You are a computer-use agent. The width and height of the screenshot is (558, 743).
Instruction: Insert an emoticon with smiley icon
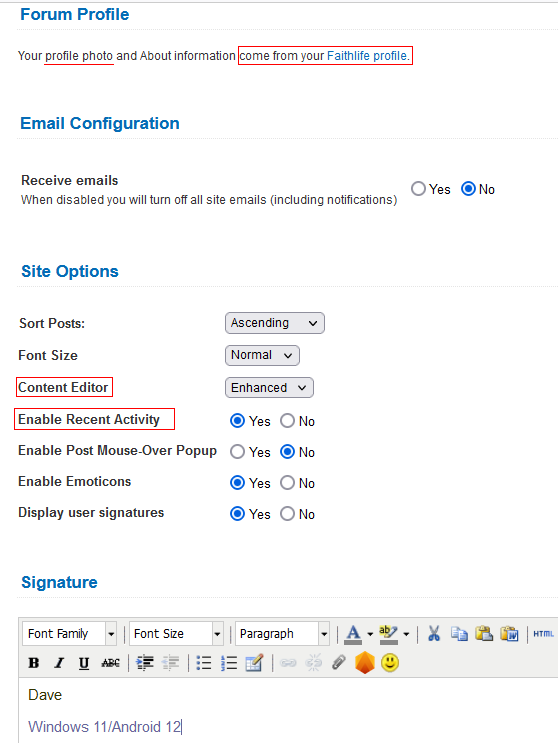(x=390, y=662)
